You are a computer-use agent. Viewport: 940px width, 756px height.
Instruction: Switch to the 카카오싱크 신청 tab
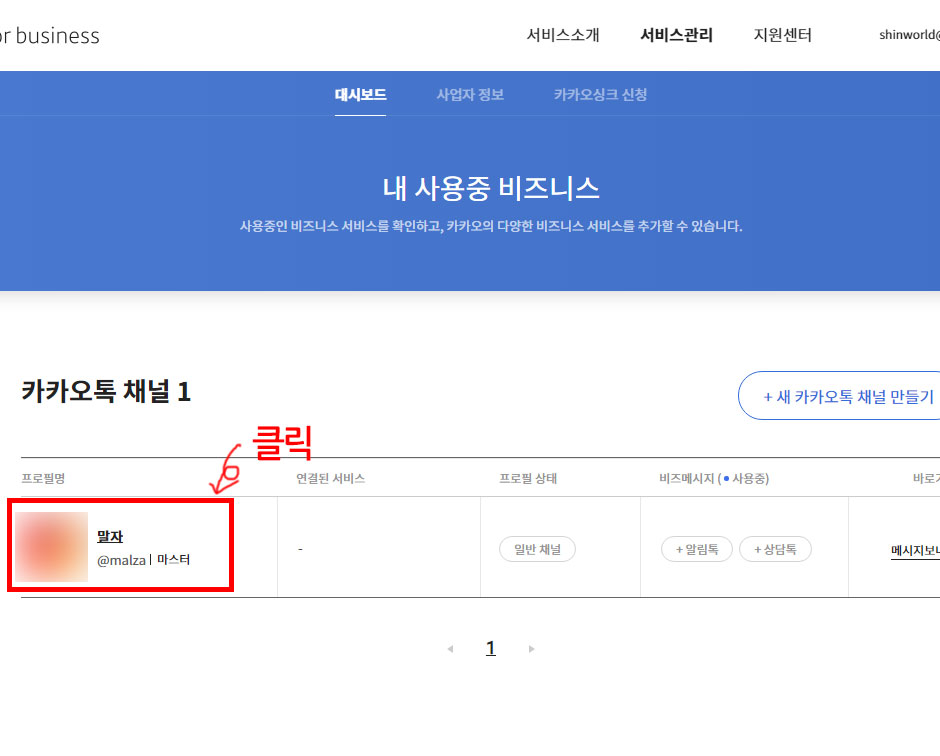pos(600,94)
